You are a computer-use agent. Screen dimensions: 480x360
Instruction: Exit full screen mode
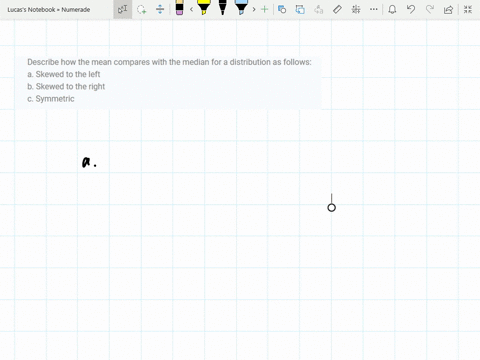tap(468, 9)
